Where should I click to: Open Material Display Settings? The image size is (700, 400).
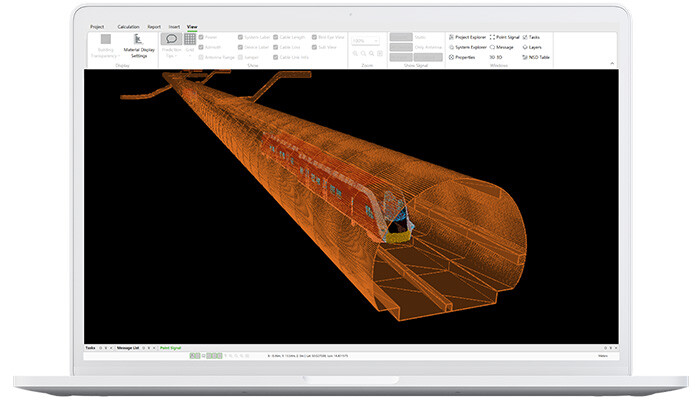(139, 44)
